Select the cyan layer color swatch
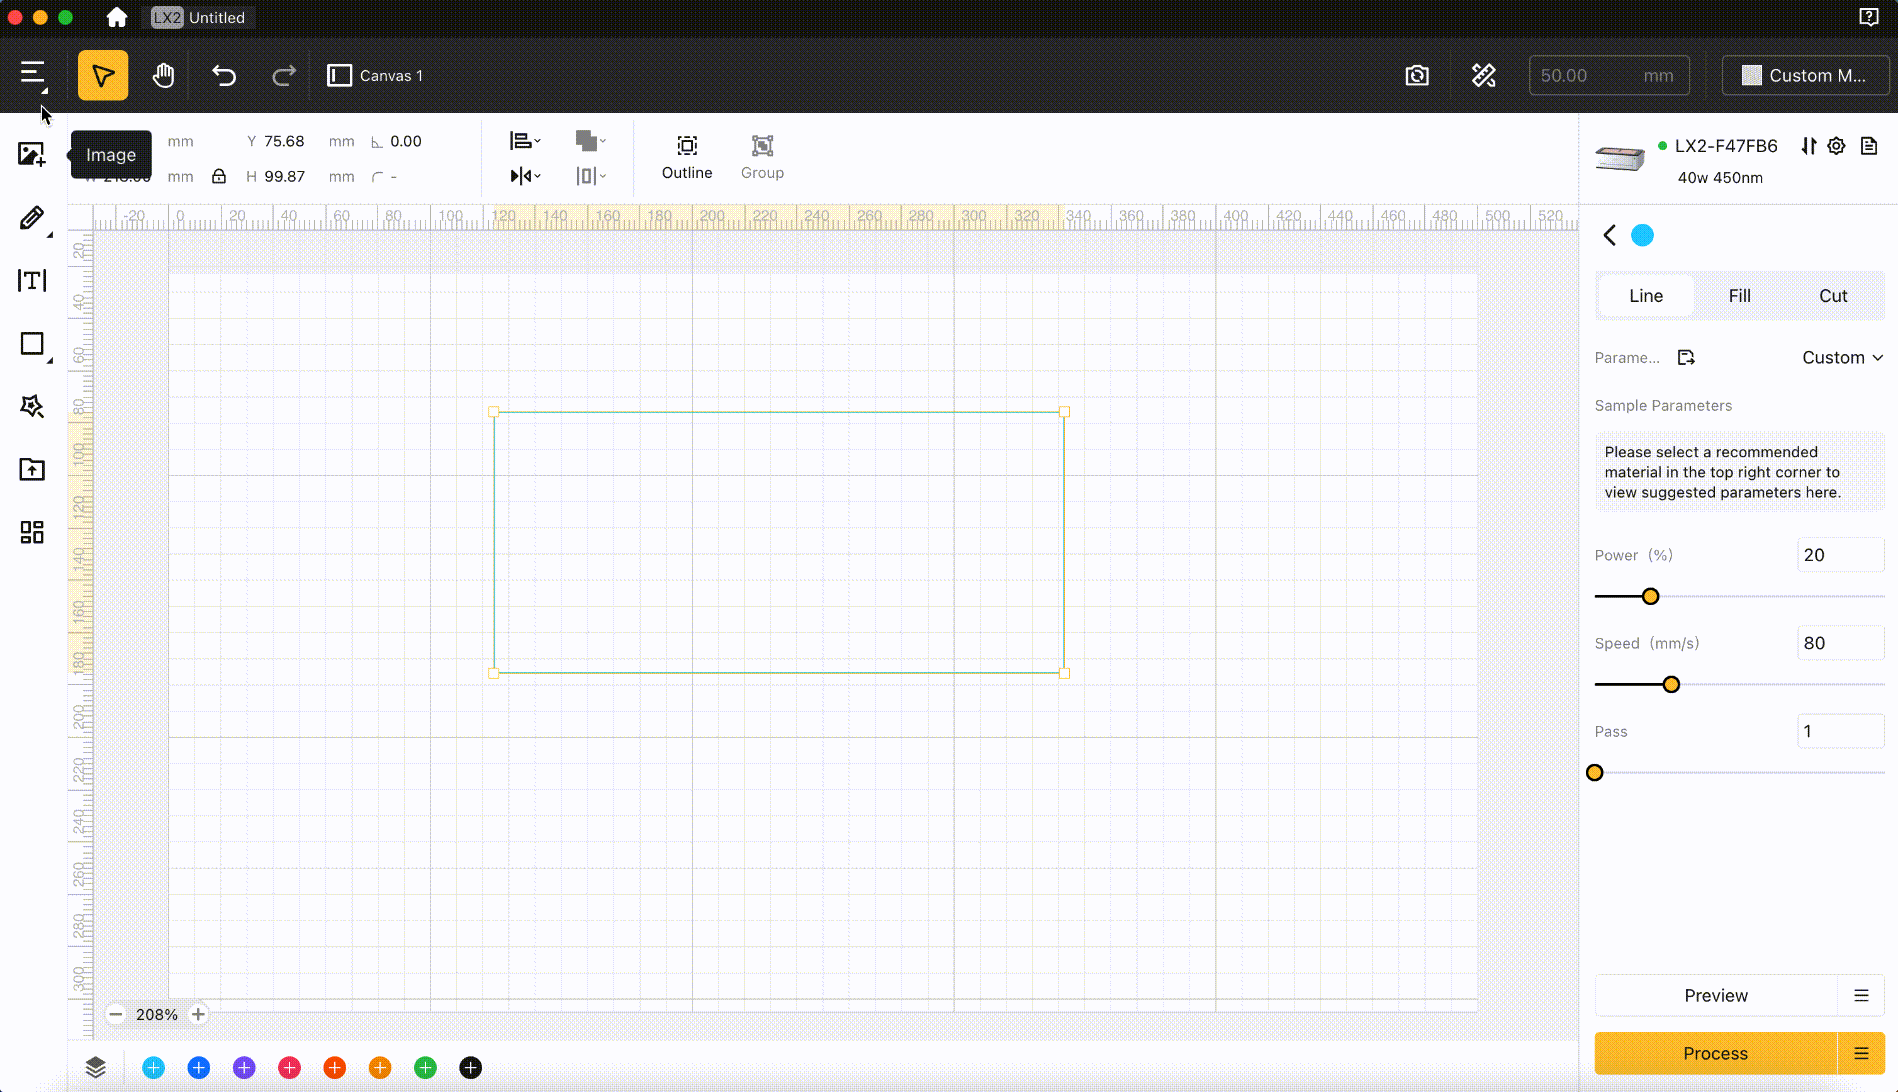This screenshot has height=1092, width=1898. click(x=153, y=1068)
